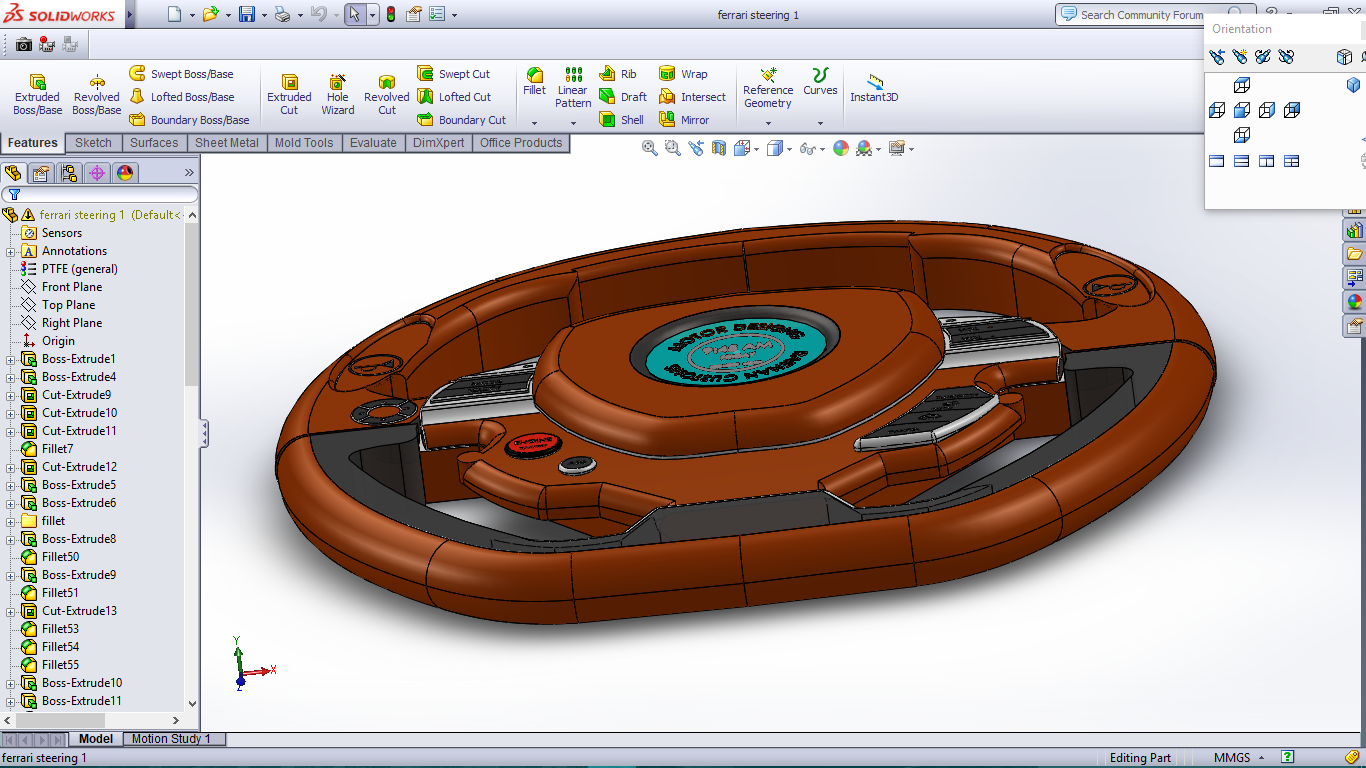Select the Extruded Boss/Base tool

(x=37, y=94)
